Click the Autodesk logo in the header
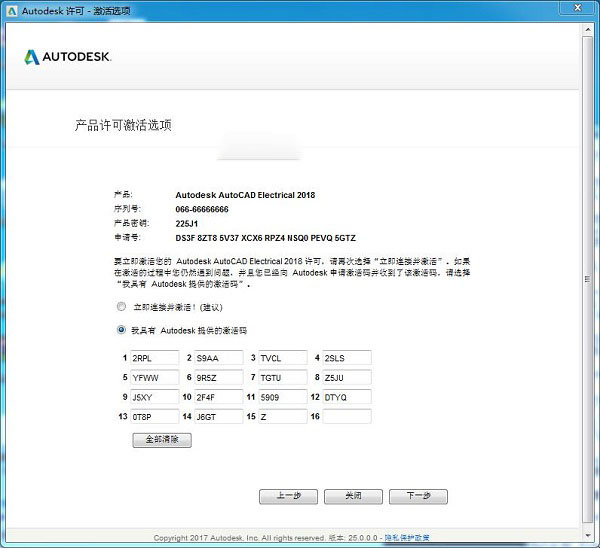This screenshot has width=600, height=548. (68, 57)
